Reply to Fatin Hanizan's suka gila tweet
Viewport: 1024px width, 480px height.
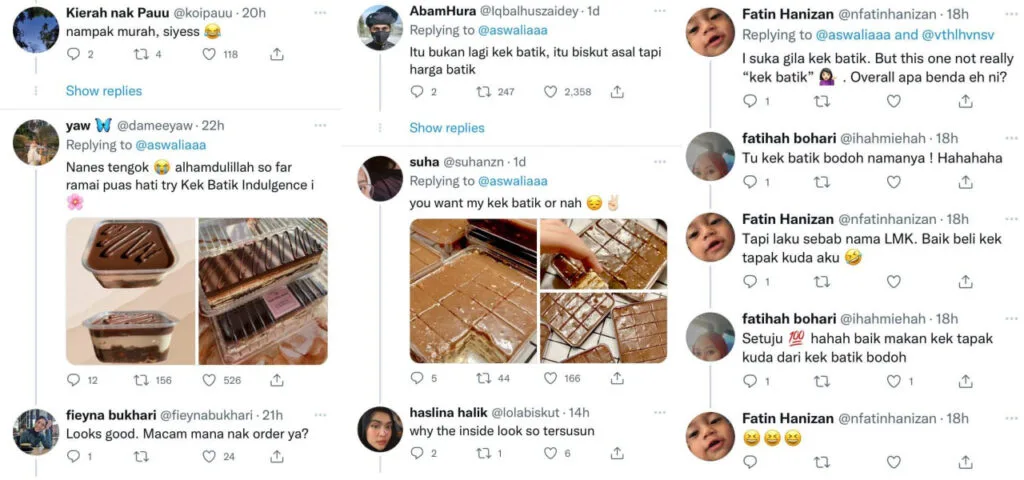pos(751,101)
